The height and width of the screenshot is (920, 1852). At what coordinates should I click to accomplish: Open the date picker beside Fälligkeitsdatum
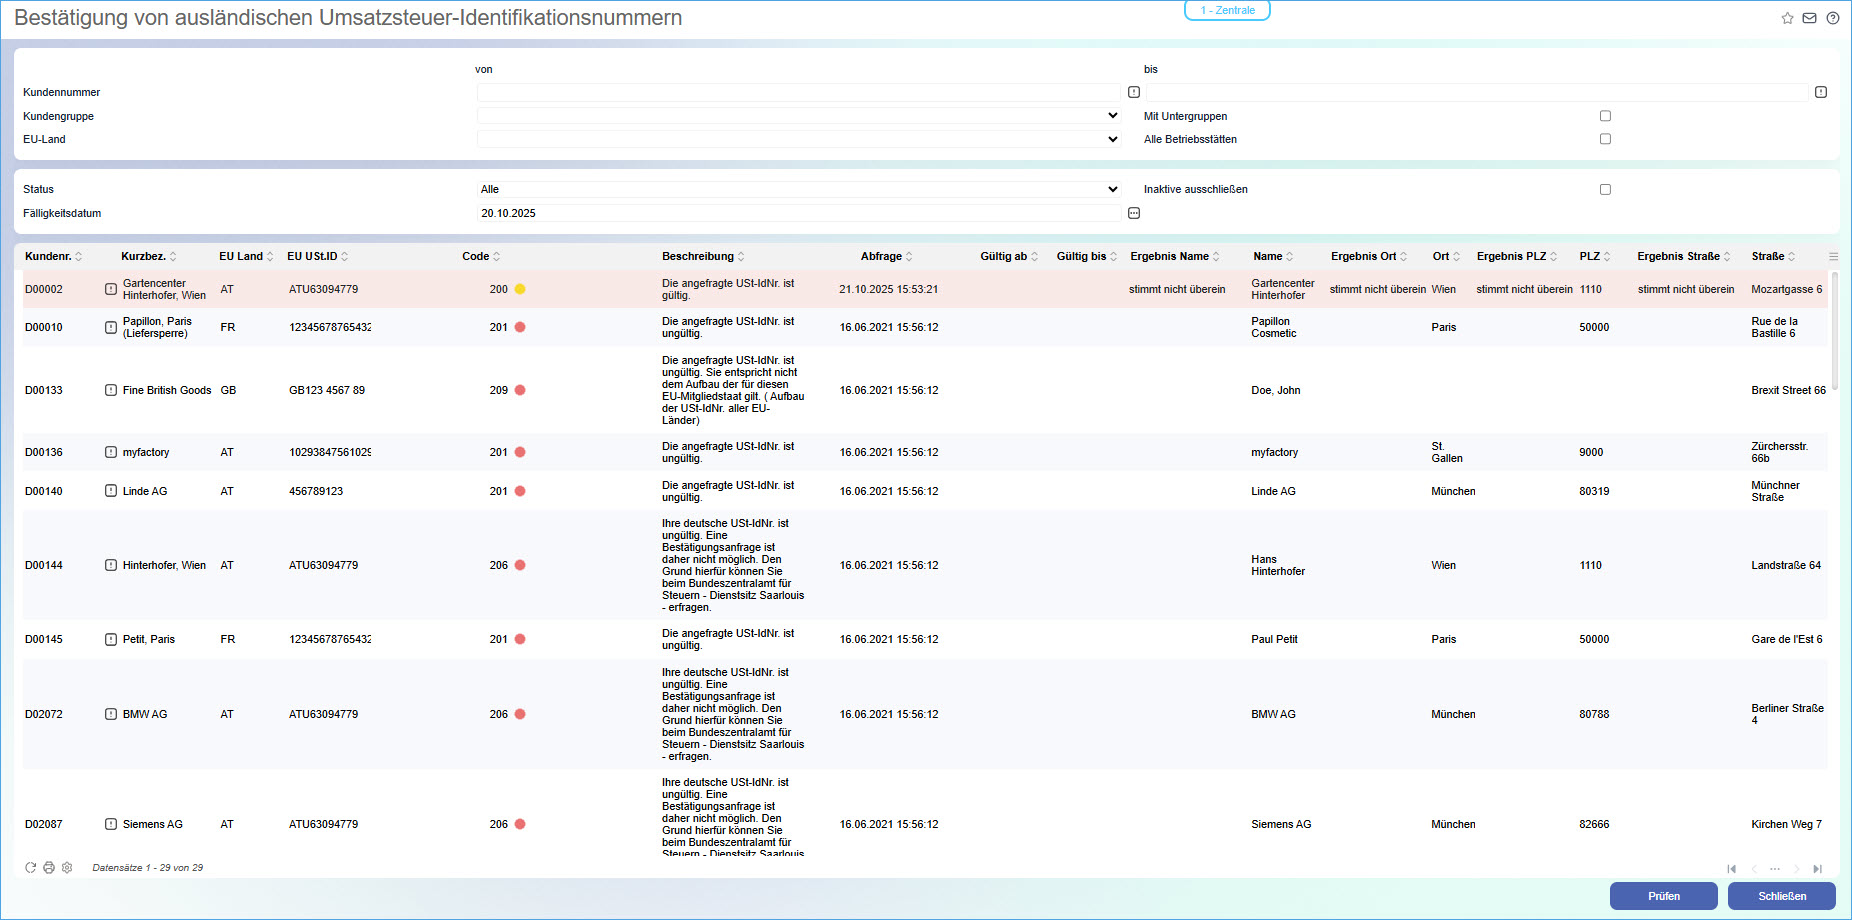[x=1134, y=213]
